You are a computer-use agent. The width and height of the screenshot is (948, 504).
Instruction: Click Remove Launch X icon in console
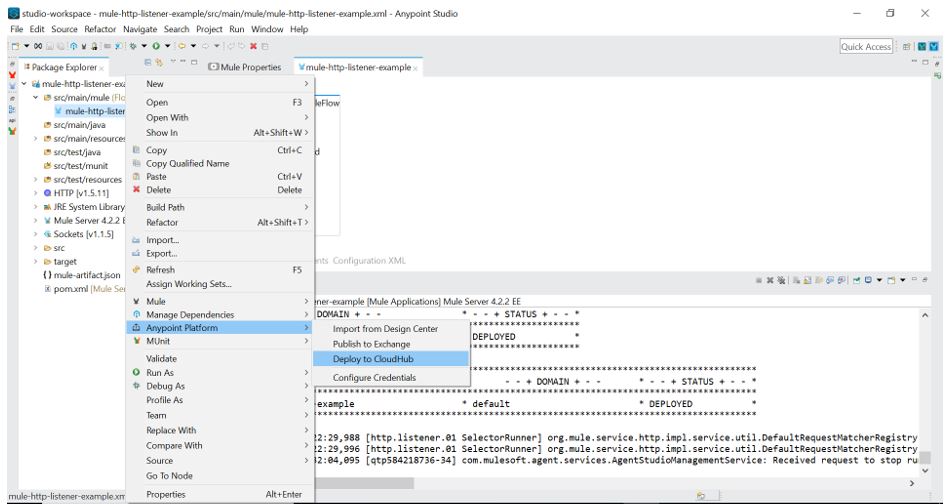point(770,280)
